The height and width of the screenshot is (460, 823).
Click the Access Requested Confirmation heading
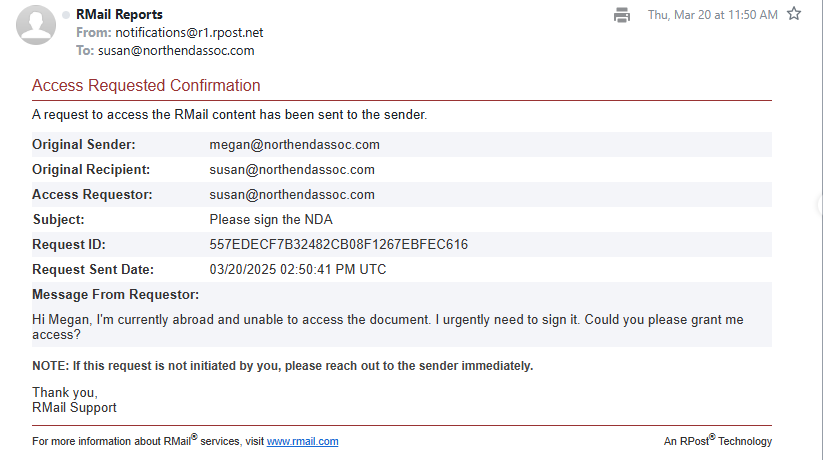pos(146,86)
